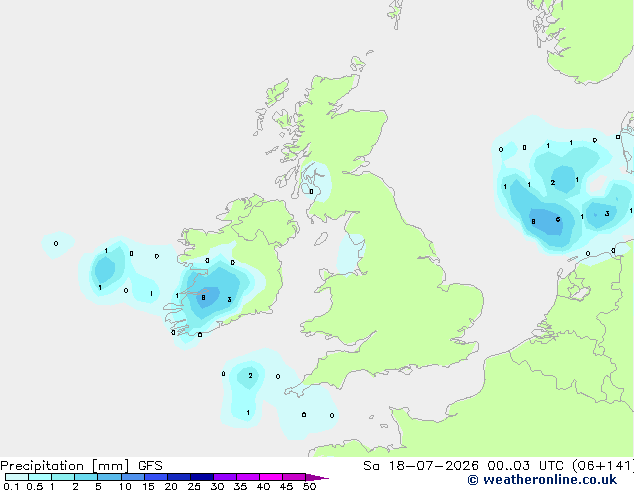Viewport: 634px width, 490px height.
Task: Click the 'Precipitation [mm] GFS' title text
Action: 81,466
